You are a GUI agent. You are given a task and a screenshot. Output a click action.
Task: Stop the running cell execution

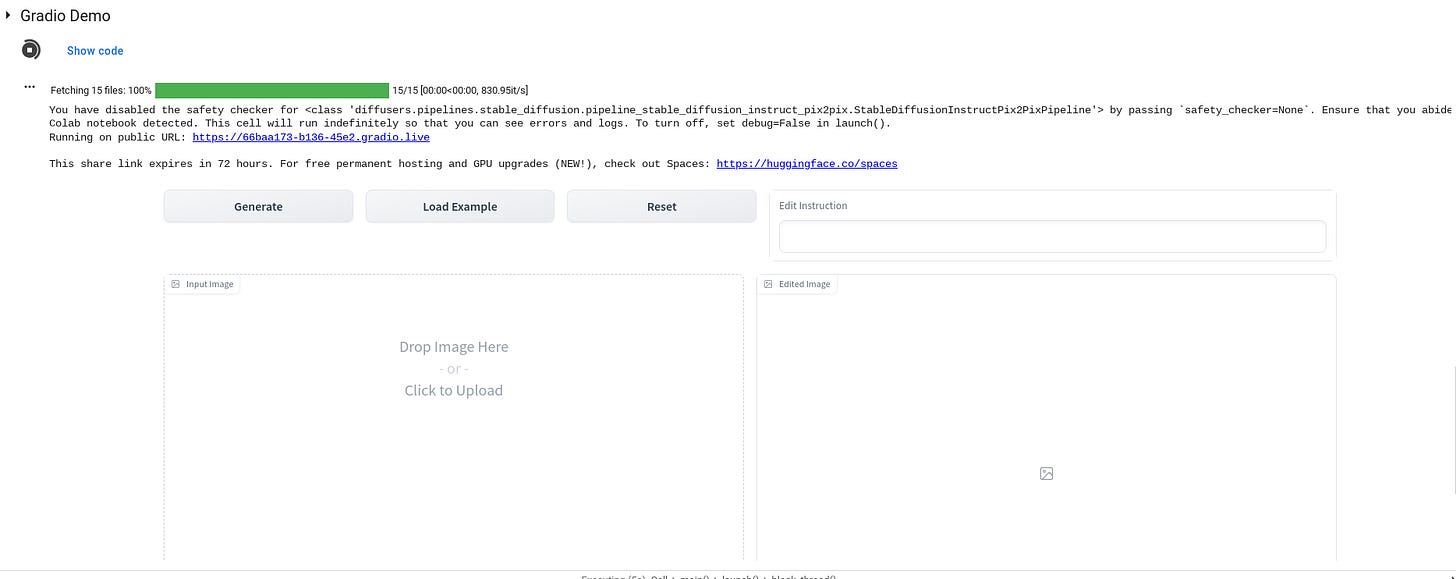click(x=31, y=50)
